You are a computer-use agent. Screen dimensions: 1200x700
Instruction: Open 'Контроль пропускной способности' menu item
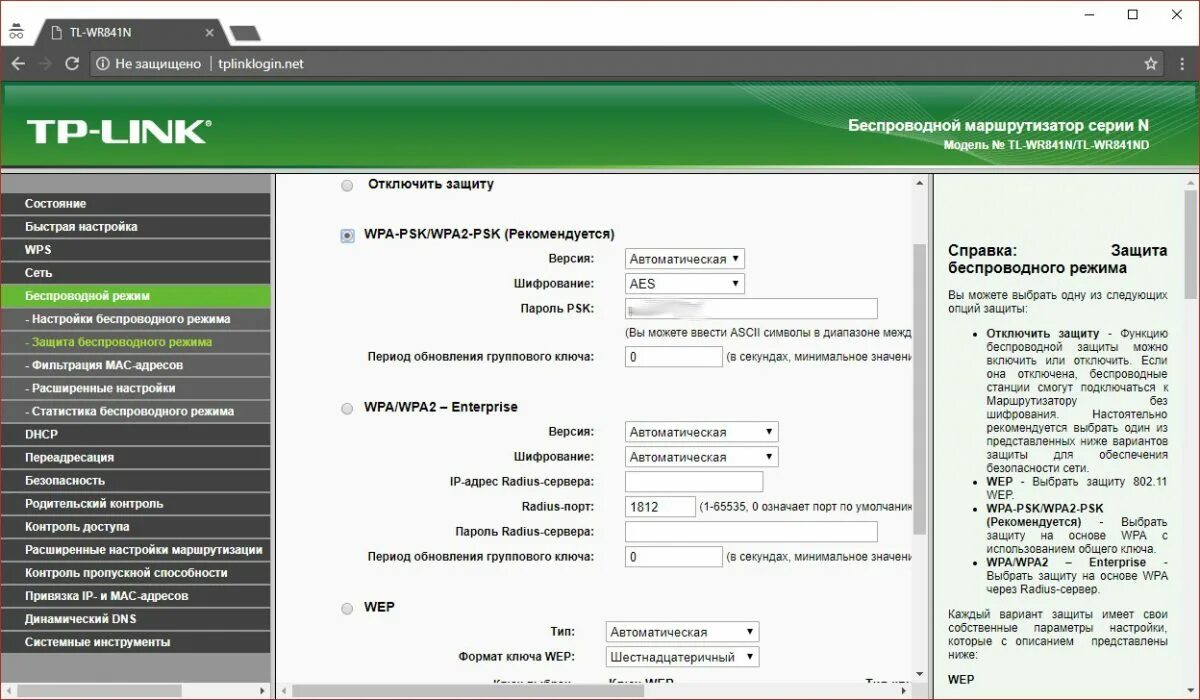click(x=136, y=573)
